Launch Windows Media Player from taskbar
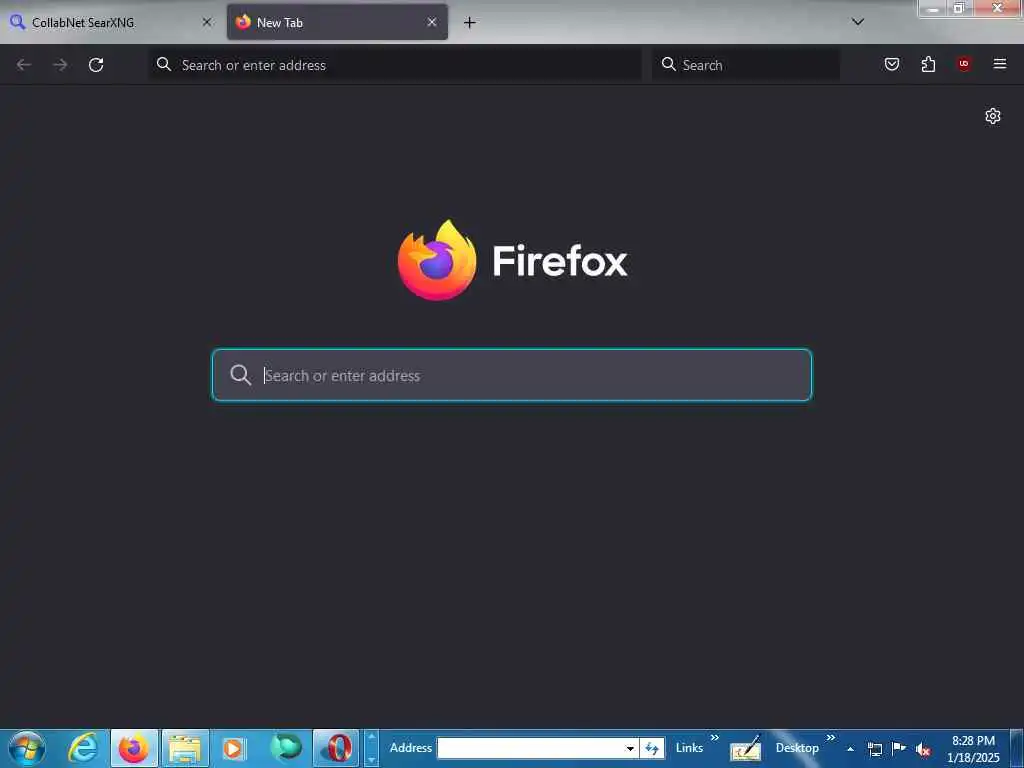1024x768 pixels. click(234, 748)
